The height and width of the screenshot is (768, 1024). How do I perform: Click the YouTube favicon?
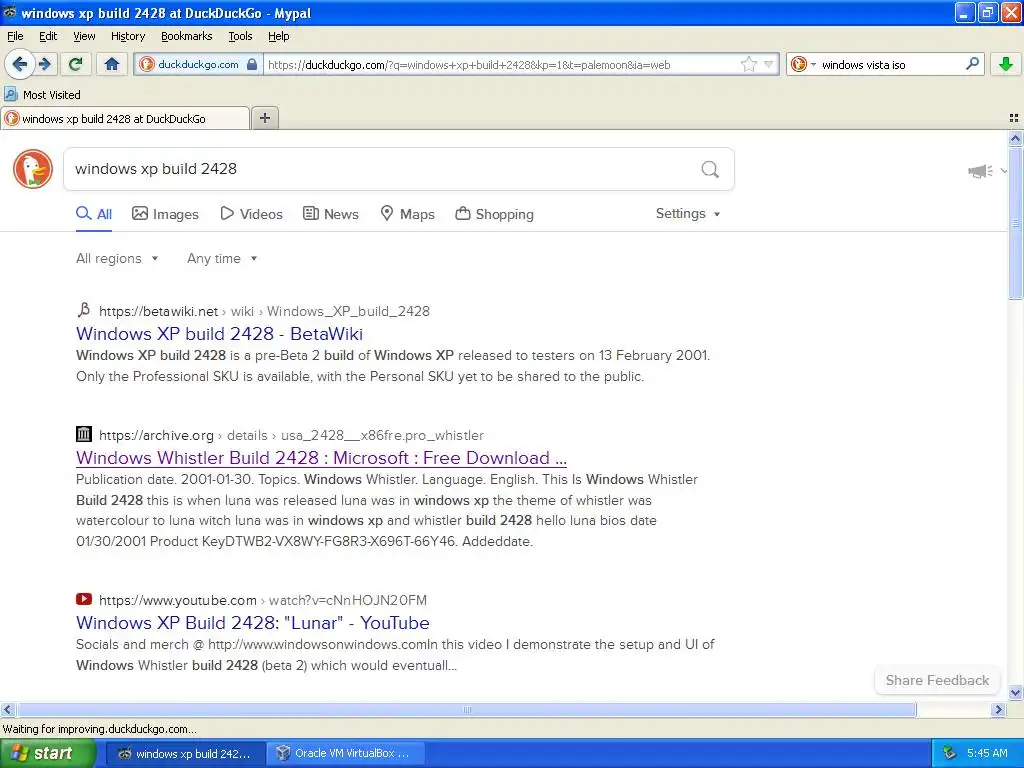click(84, 599)
